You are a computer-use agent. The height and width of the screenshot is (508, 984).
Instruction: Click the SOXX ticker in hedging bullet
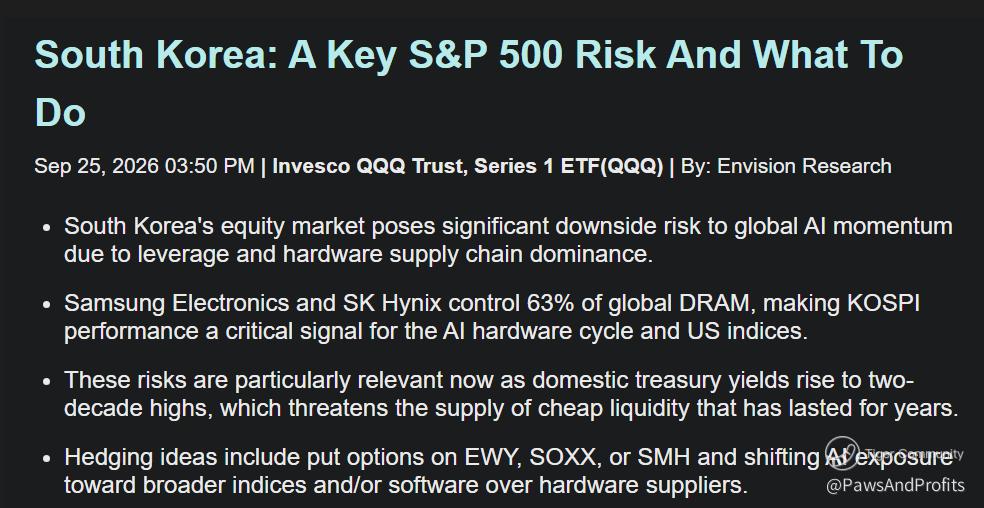coord(562,457)
